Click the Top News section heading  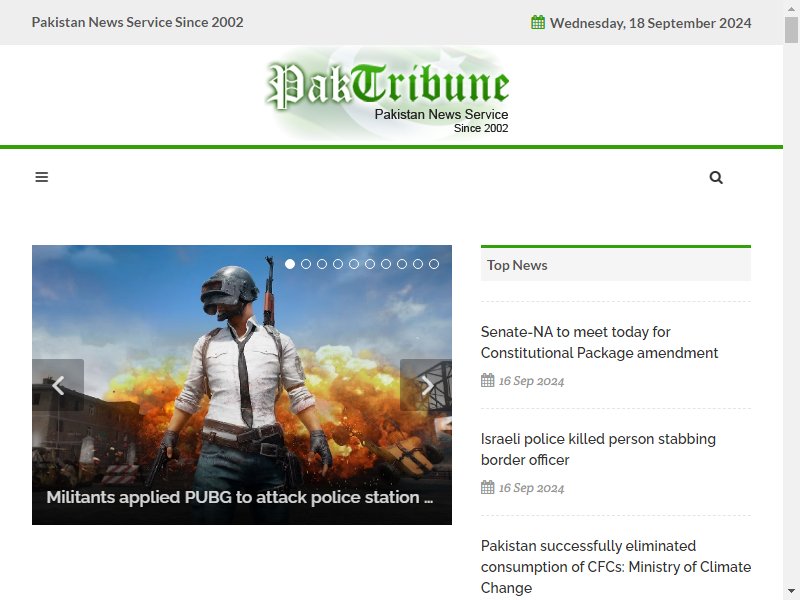(517, 265)
